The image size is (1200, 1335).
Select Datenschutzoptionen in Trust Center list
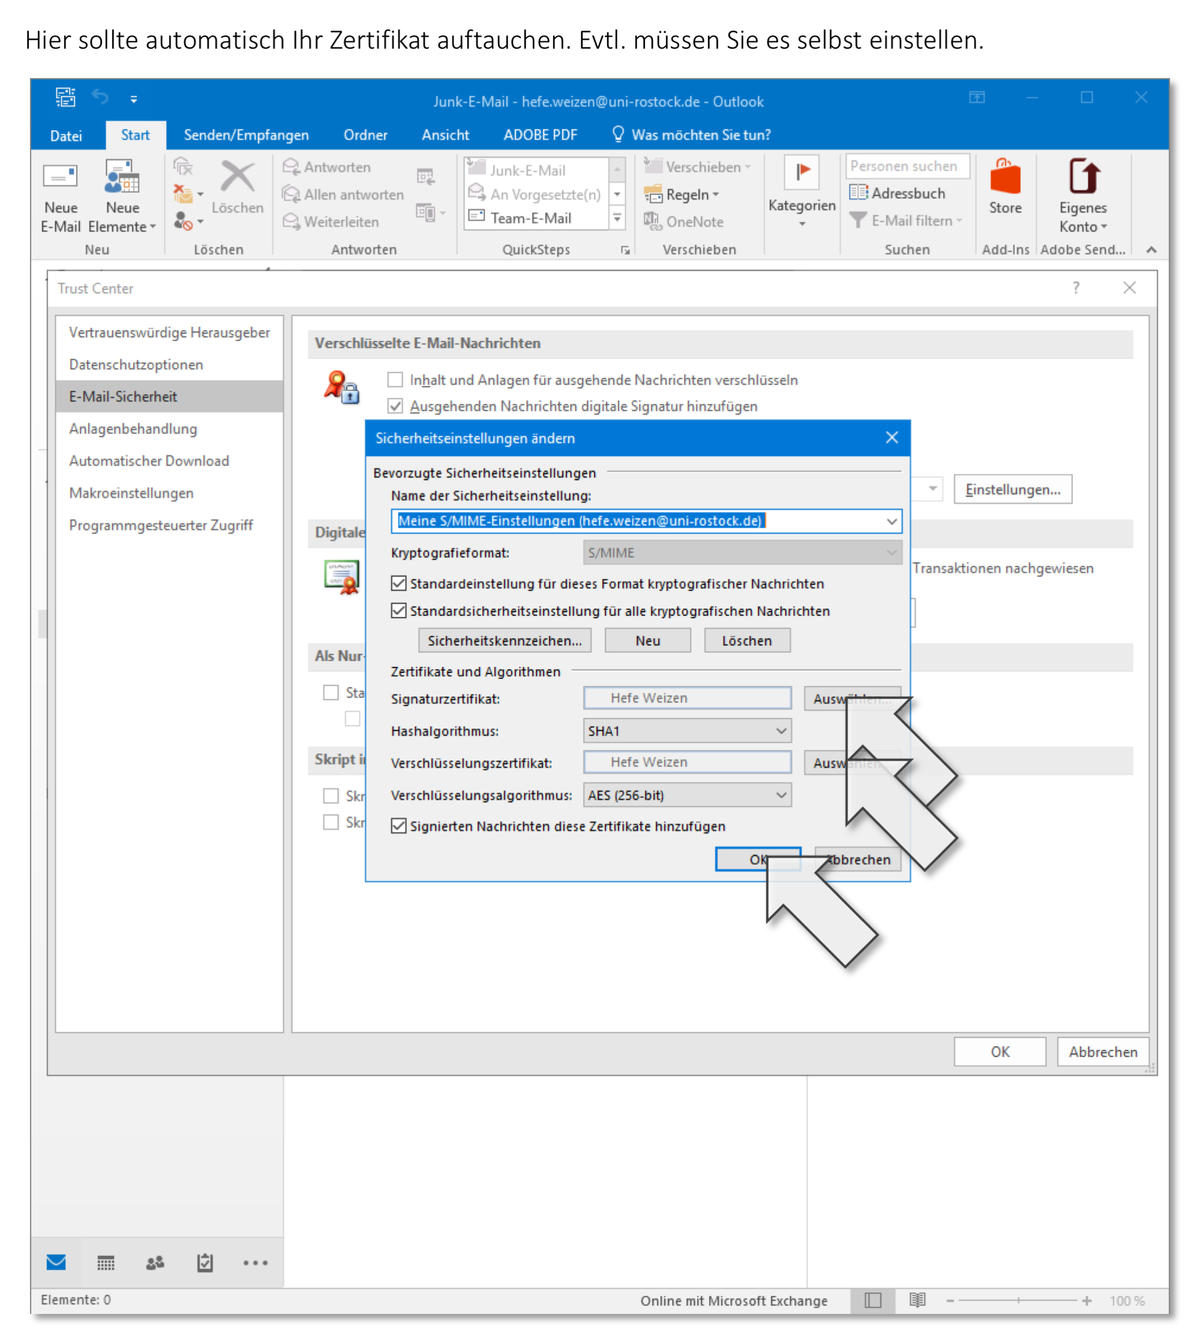click(x=170, y=364)
